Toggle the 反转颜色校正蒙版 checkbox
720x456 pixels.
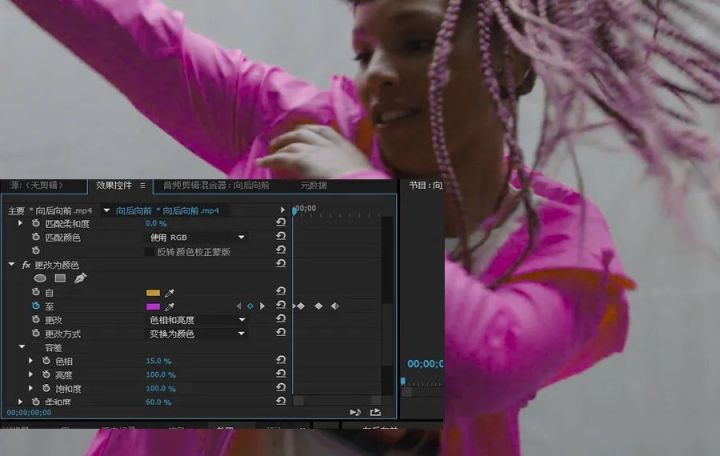149,252
